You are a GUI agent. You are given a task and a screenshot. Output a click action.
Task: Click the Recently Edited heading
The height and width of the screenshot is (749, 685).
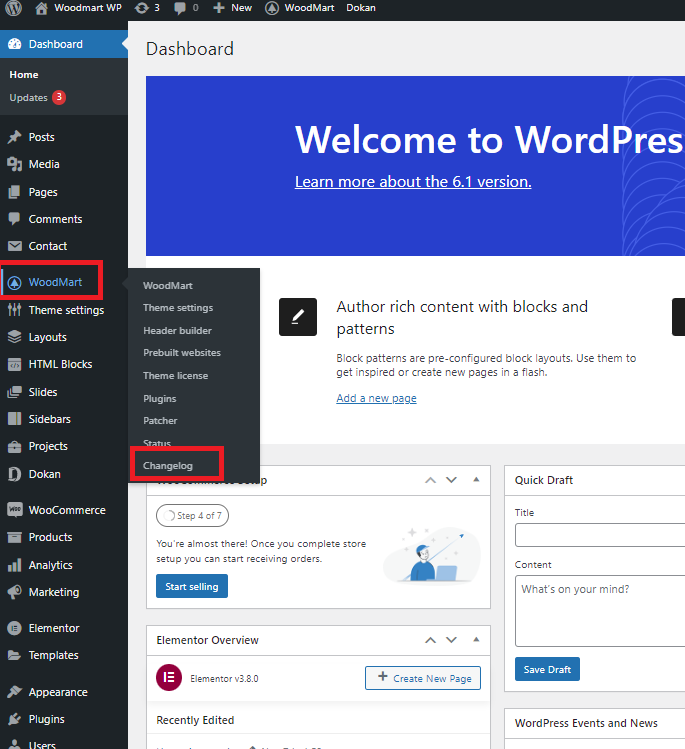point(195,720)
